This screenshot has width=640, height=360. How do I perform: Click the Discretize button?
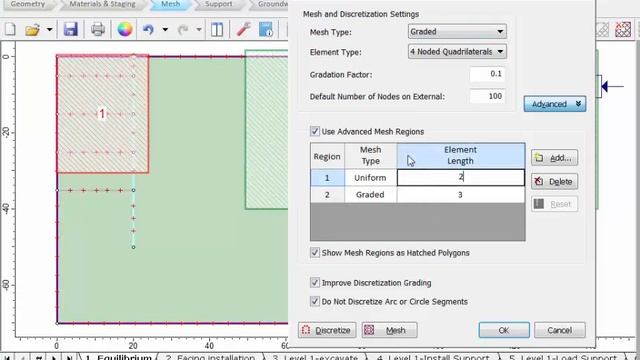tap(327, 330)
